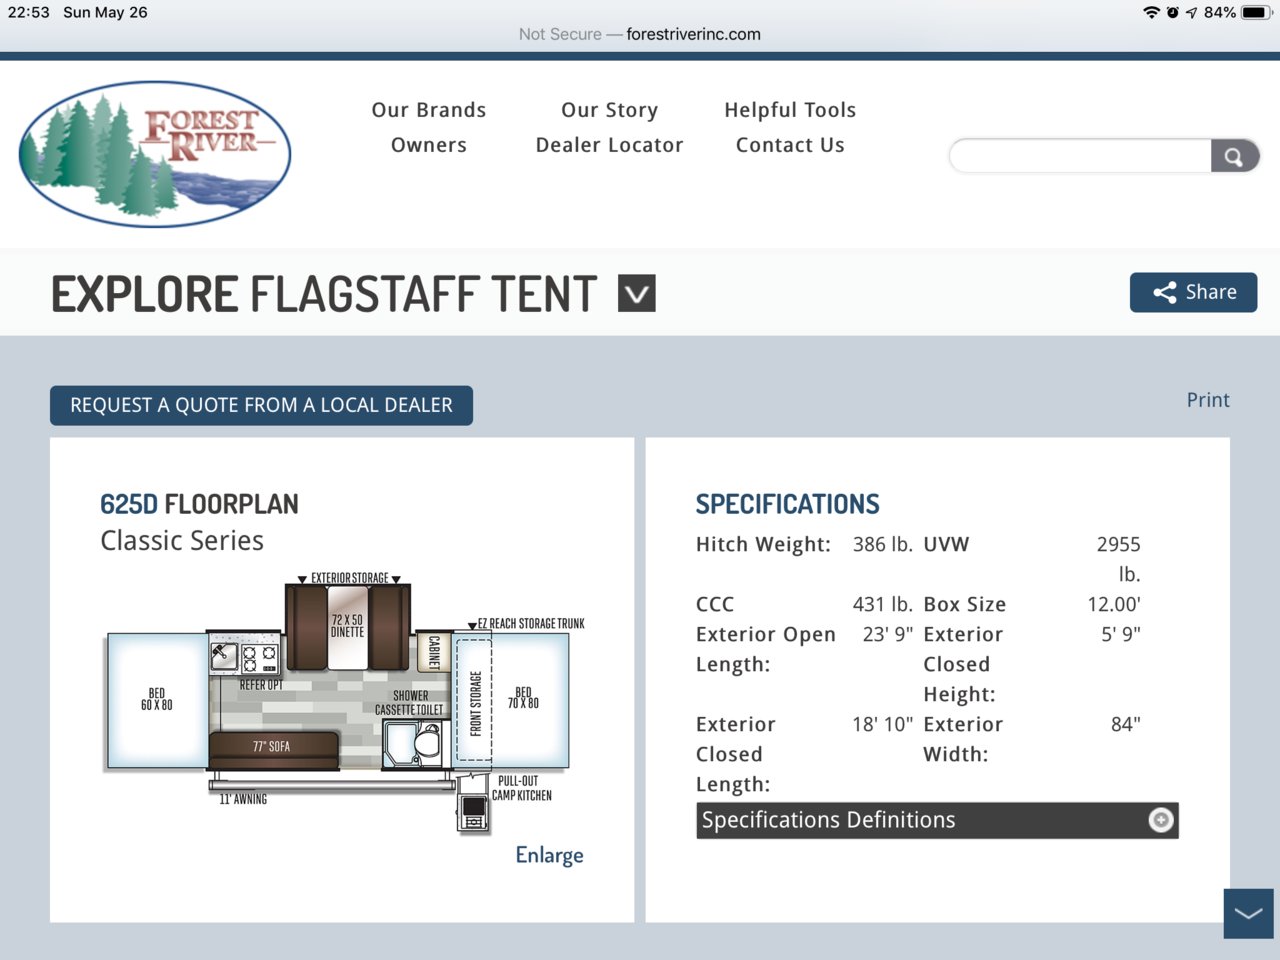This screenshot has height=960, width=1280.
Task: Click the Hitch Weight value 386 lb.
Action: point(883,544)
